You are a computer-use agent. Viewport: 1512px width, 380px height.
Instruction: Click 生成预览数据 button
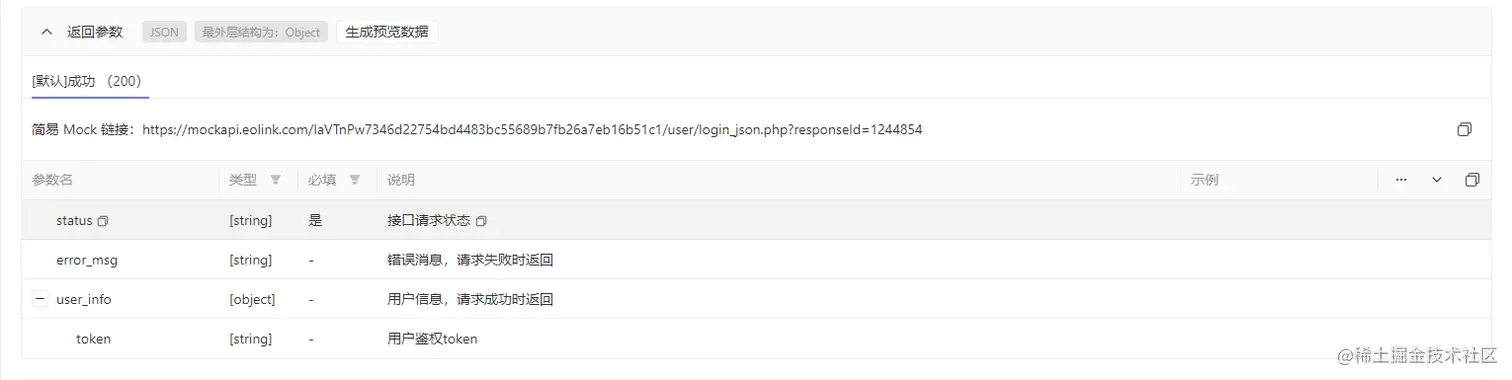[387, 32]
